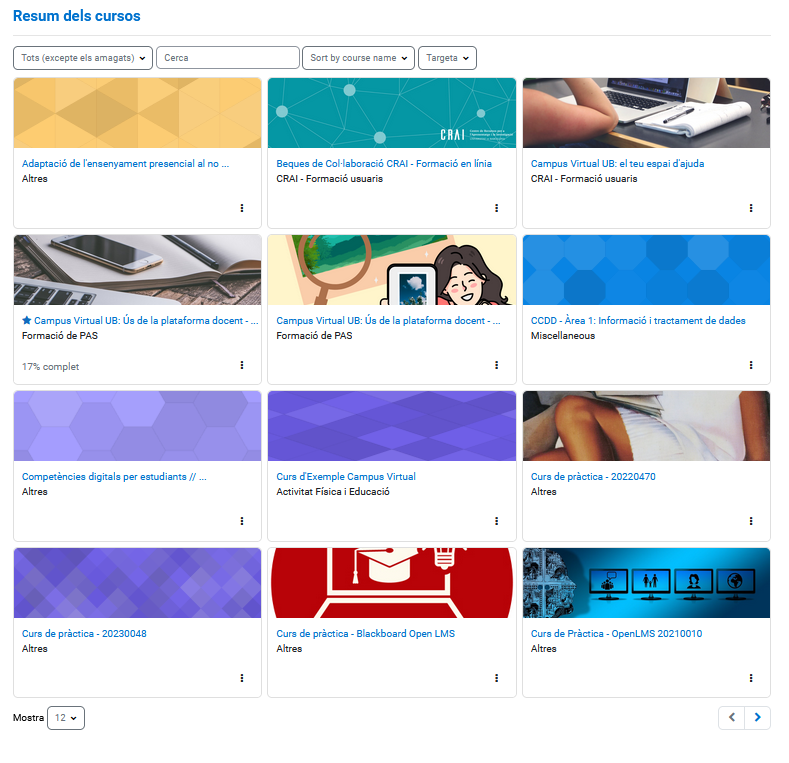Open three-dot menu for Curs d'Exemple Campus Virtual
The image size is (789, 763).
(x=496, y=521)
